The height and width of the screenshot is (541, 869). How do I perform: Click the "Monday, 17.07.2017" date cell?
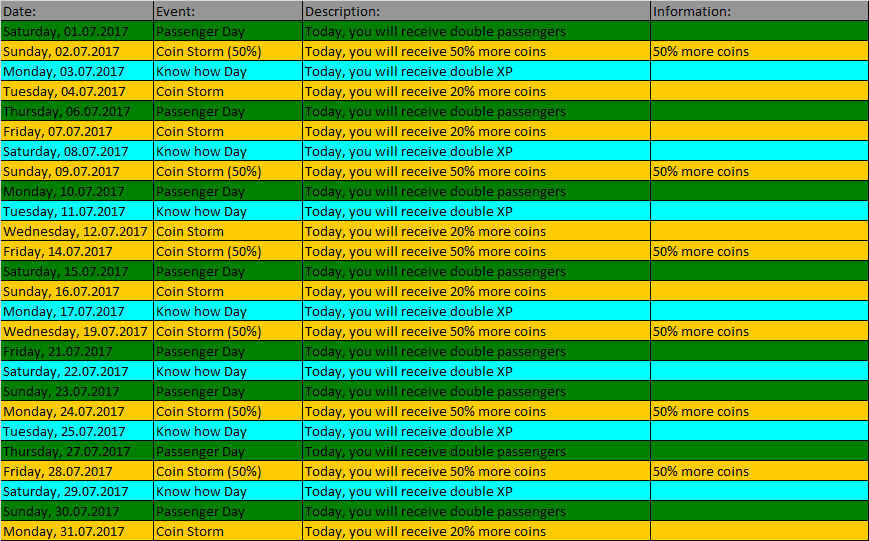(x=77, y=312)
